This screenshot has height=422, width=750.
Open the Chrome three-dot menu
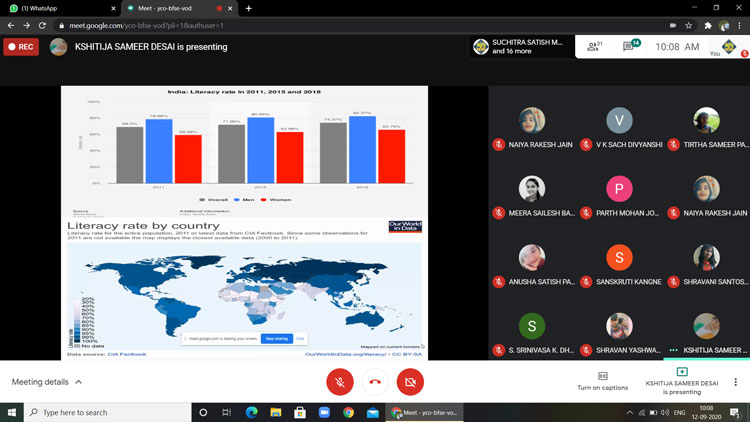[x=740, y=25]
